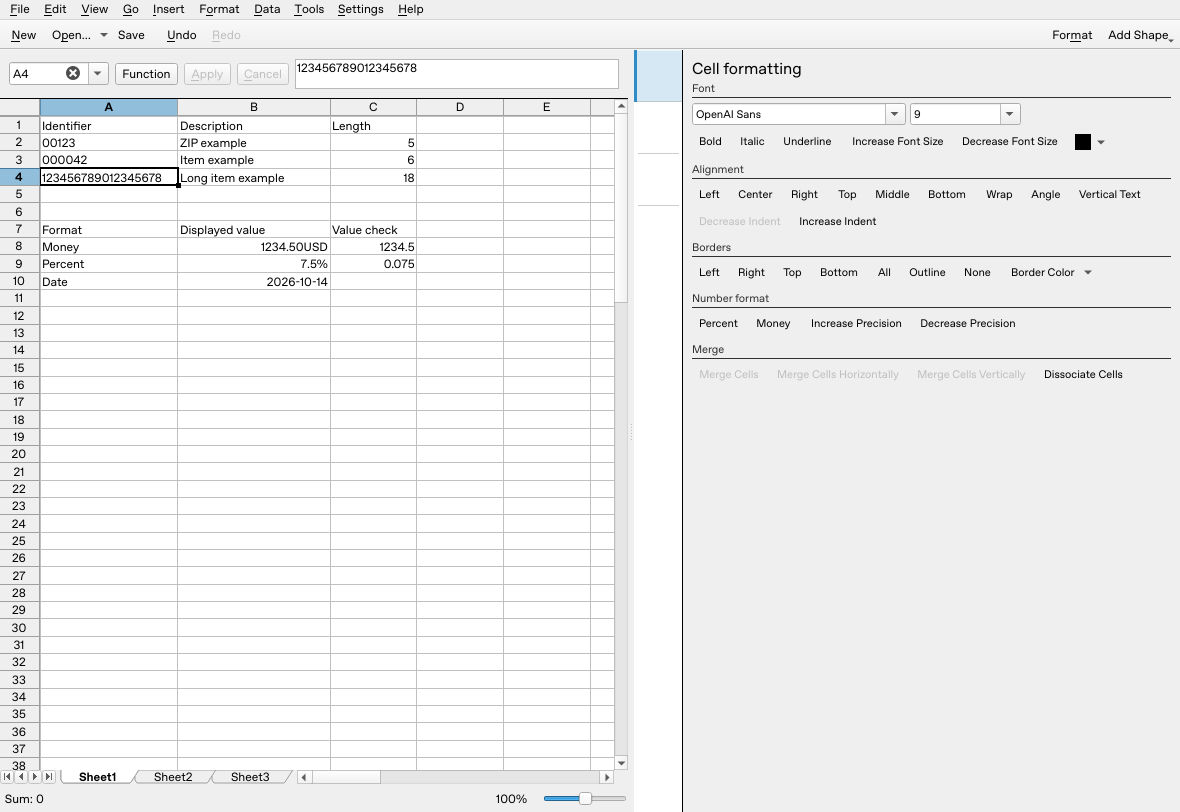Click Increase Indent
The image size is (1180, 812).
point(837,221)
